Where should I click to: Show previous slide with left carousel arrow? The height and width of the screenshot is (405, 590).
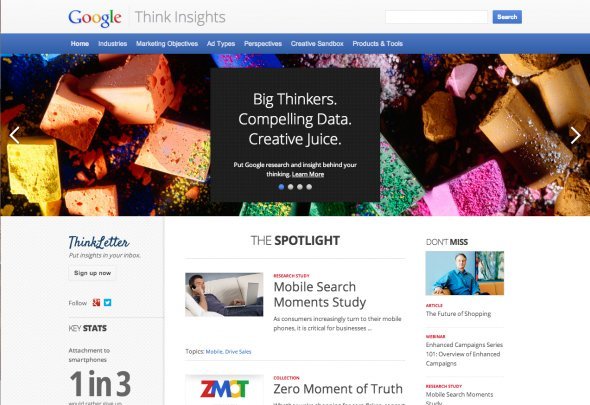[14, 135]
